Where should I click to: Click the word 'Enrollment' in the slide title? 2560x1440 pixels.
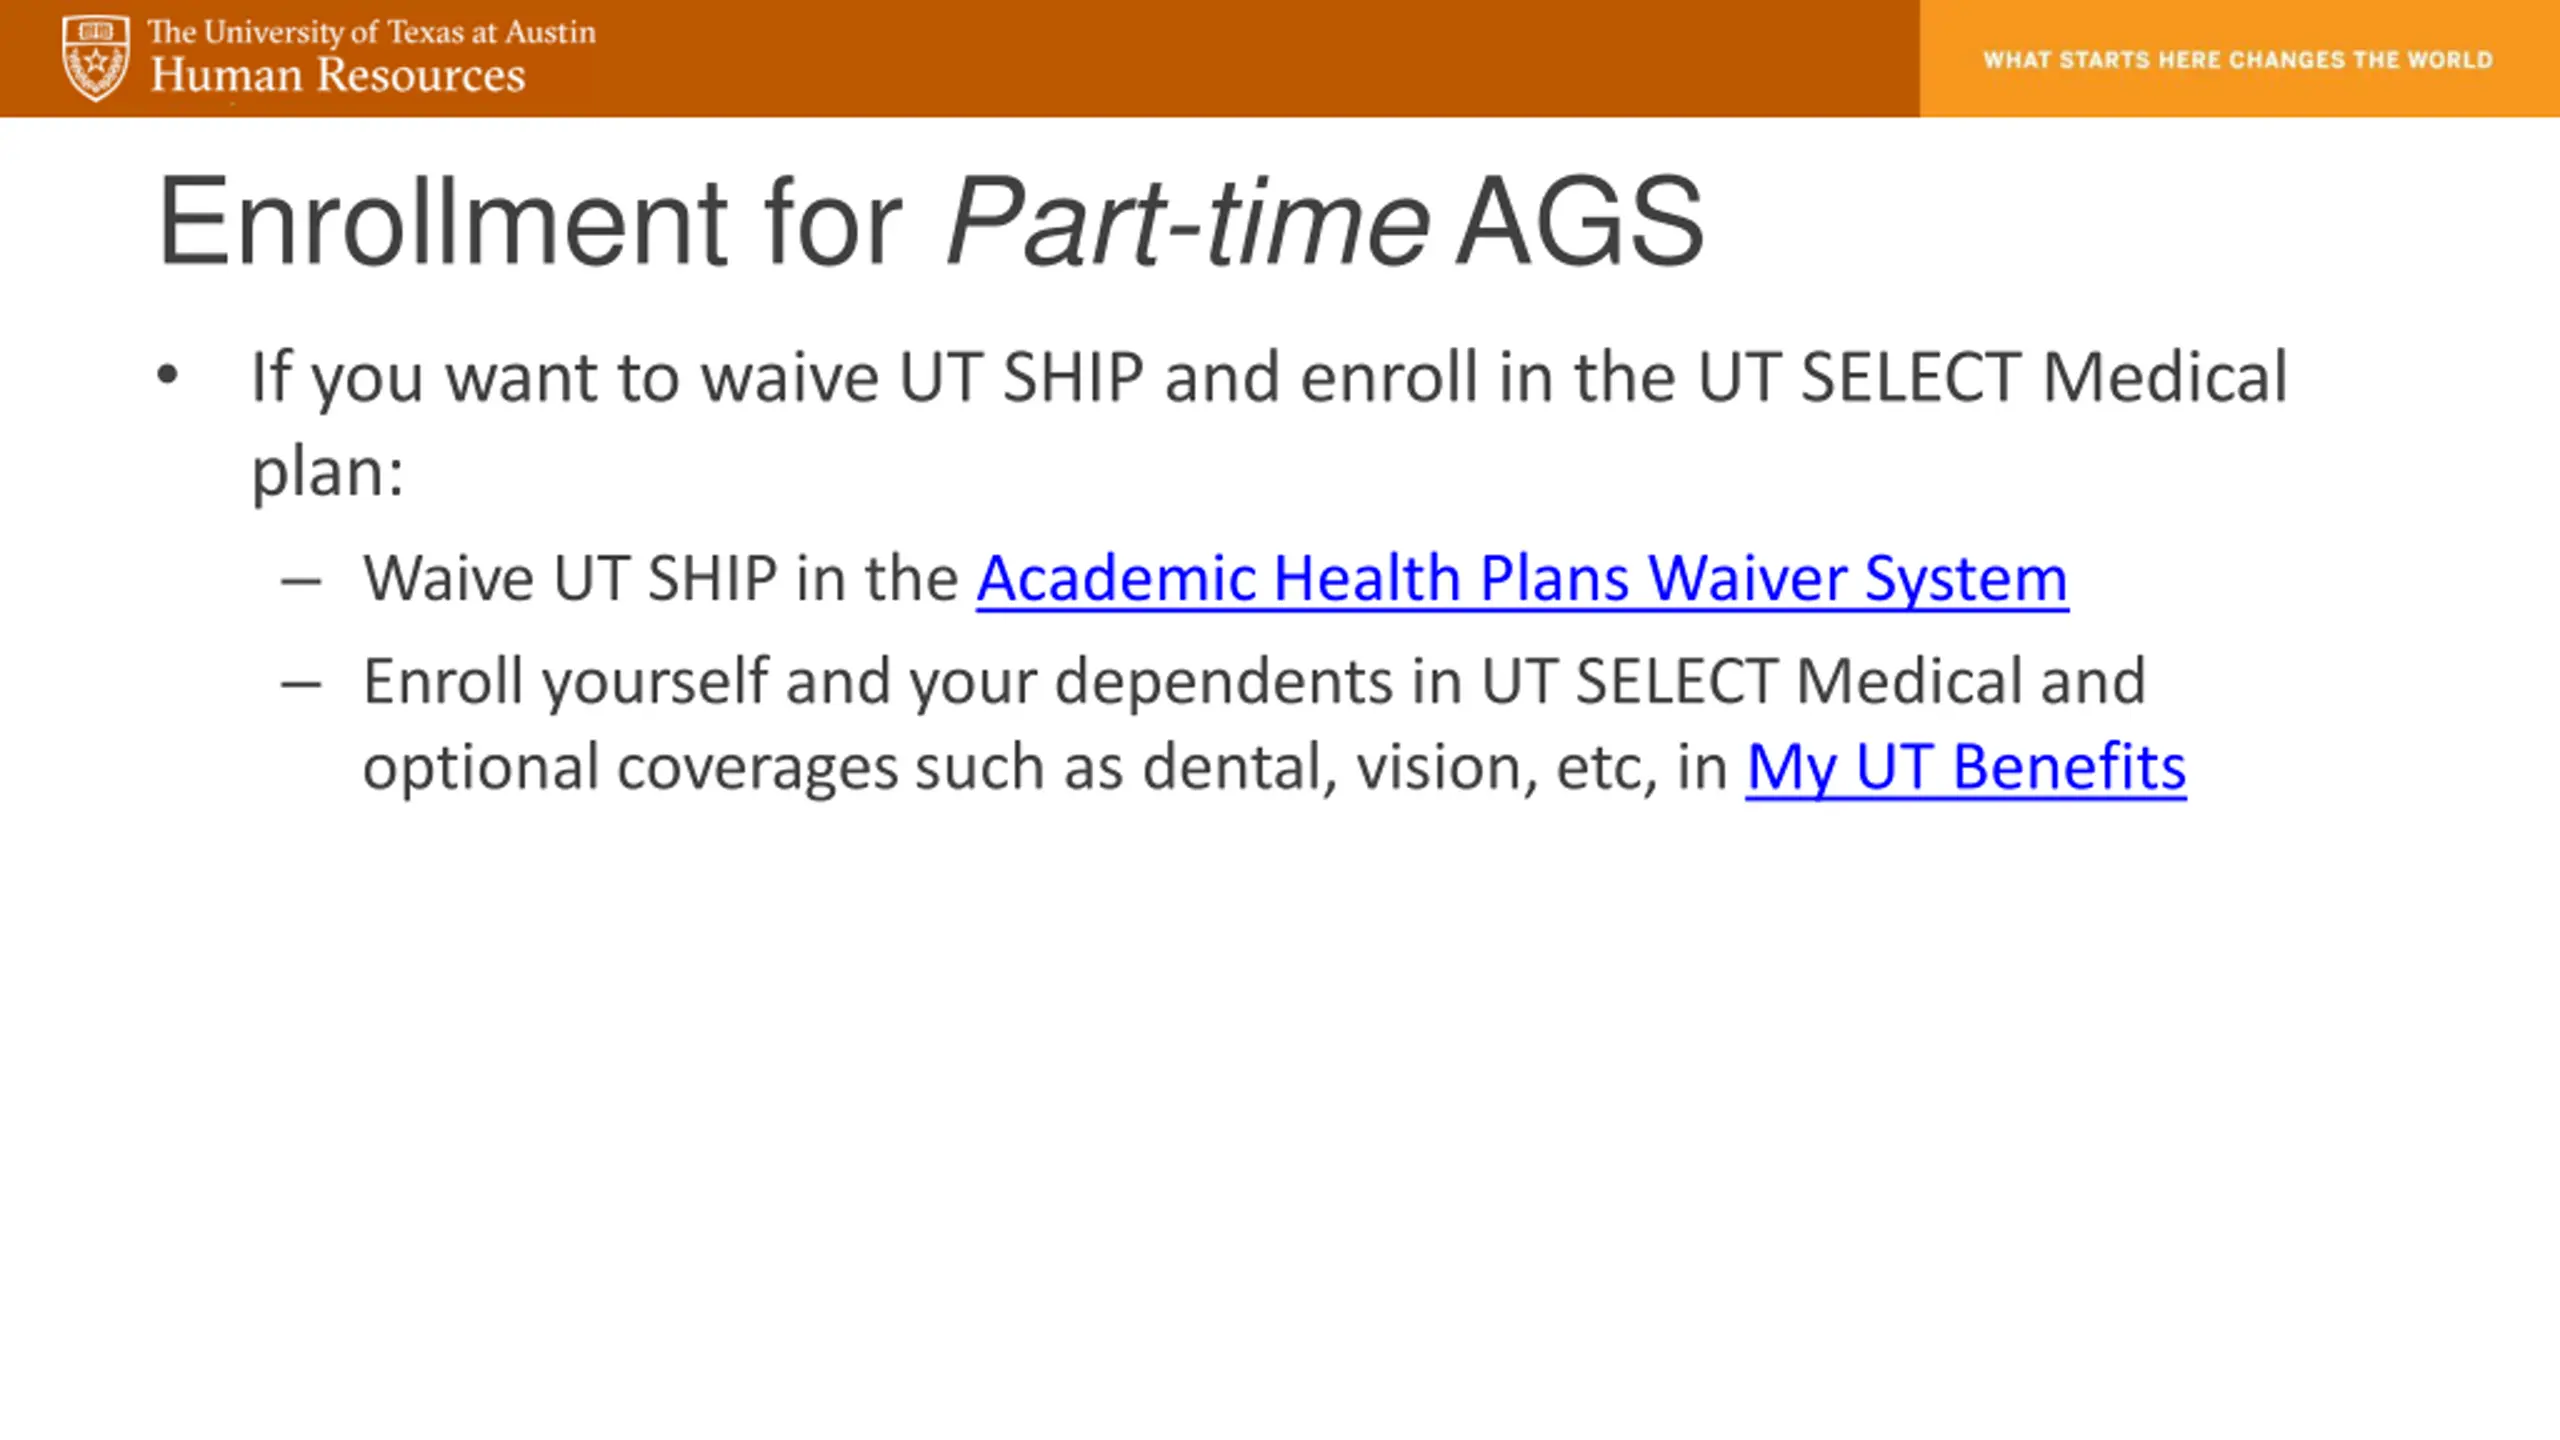442,221
